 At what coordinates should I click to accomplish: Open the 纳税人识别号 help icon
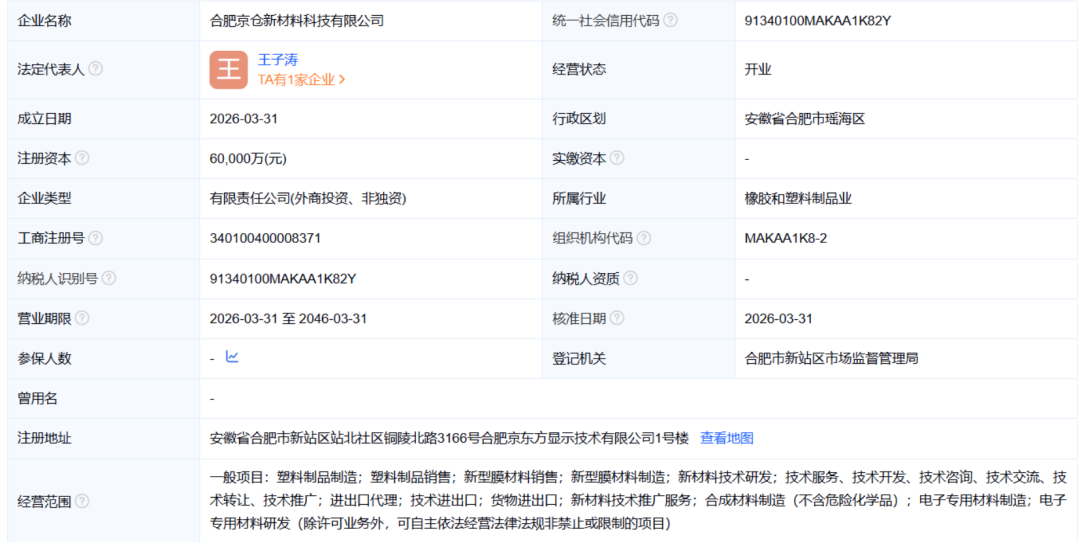109,278
